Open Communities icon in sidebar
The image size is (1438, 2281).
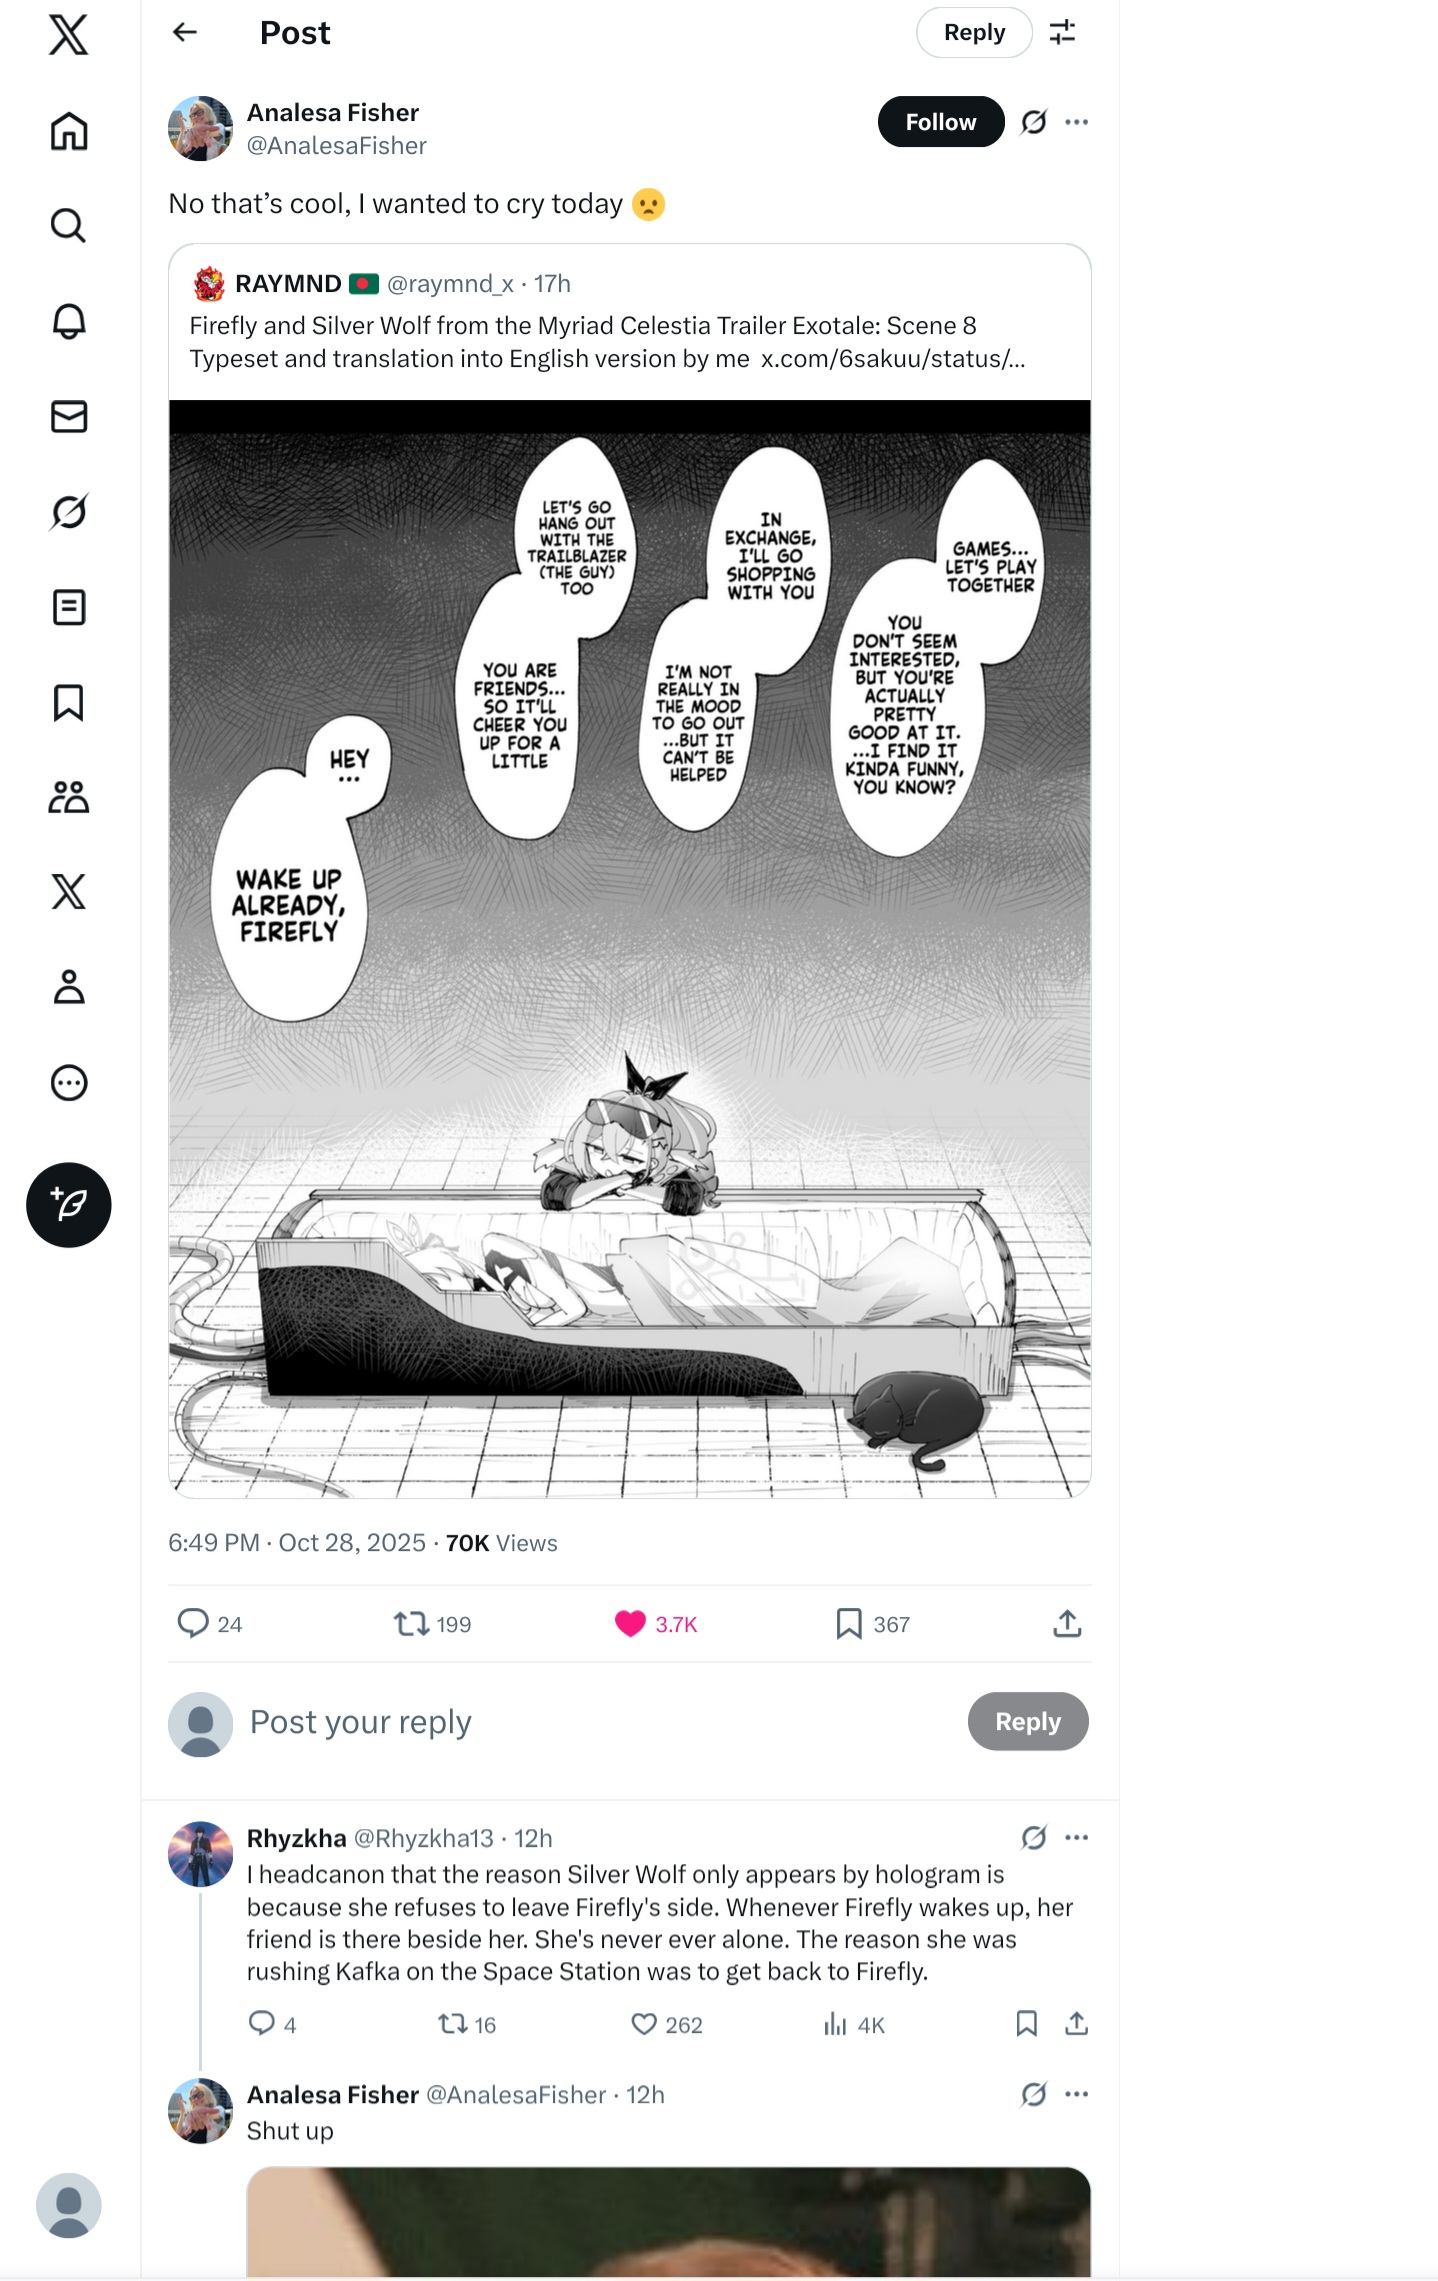69,798
